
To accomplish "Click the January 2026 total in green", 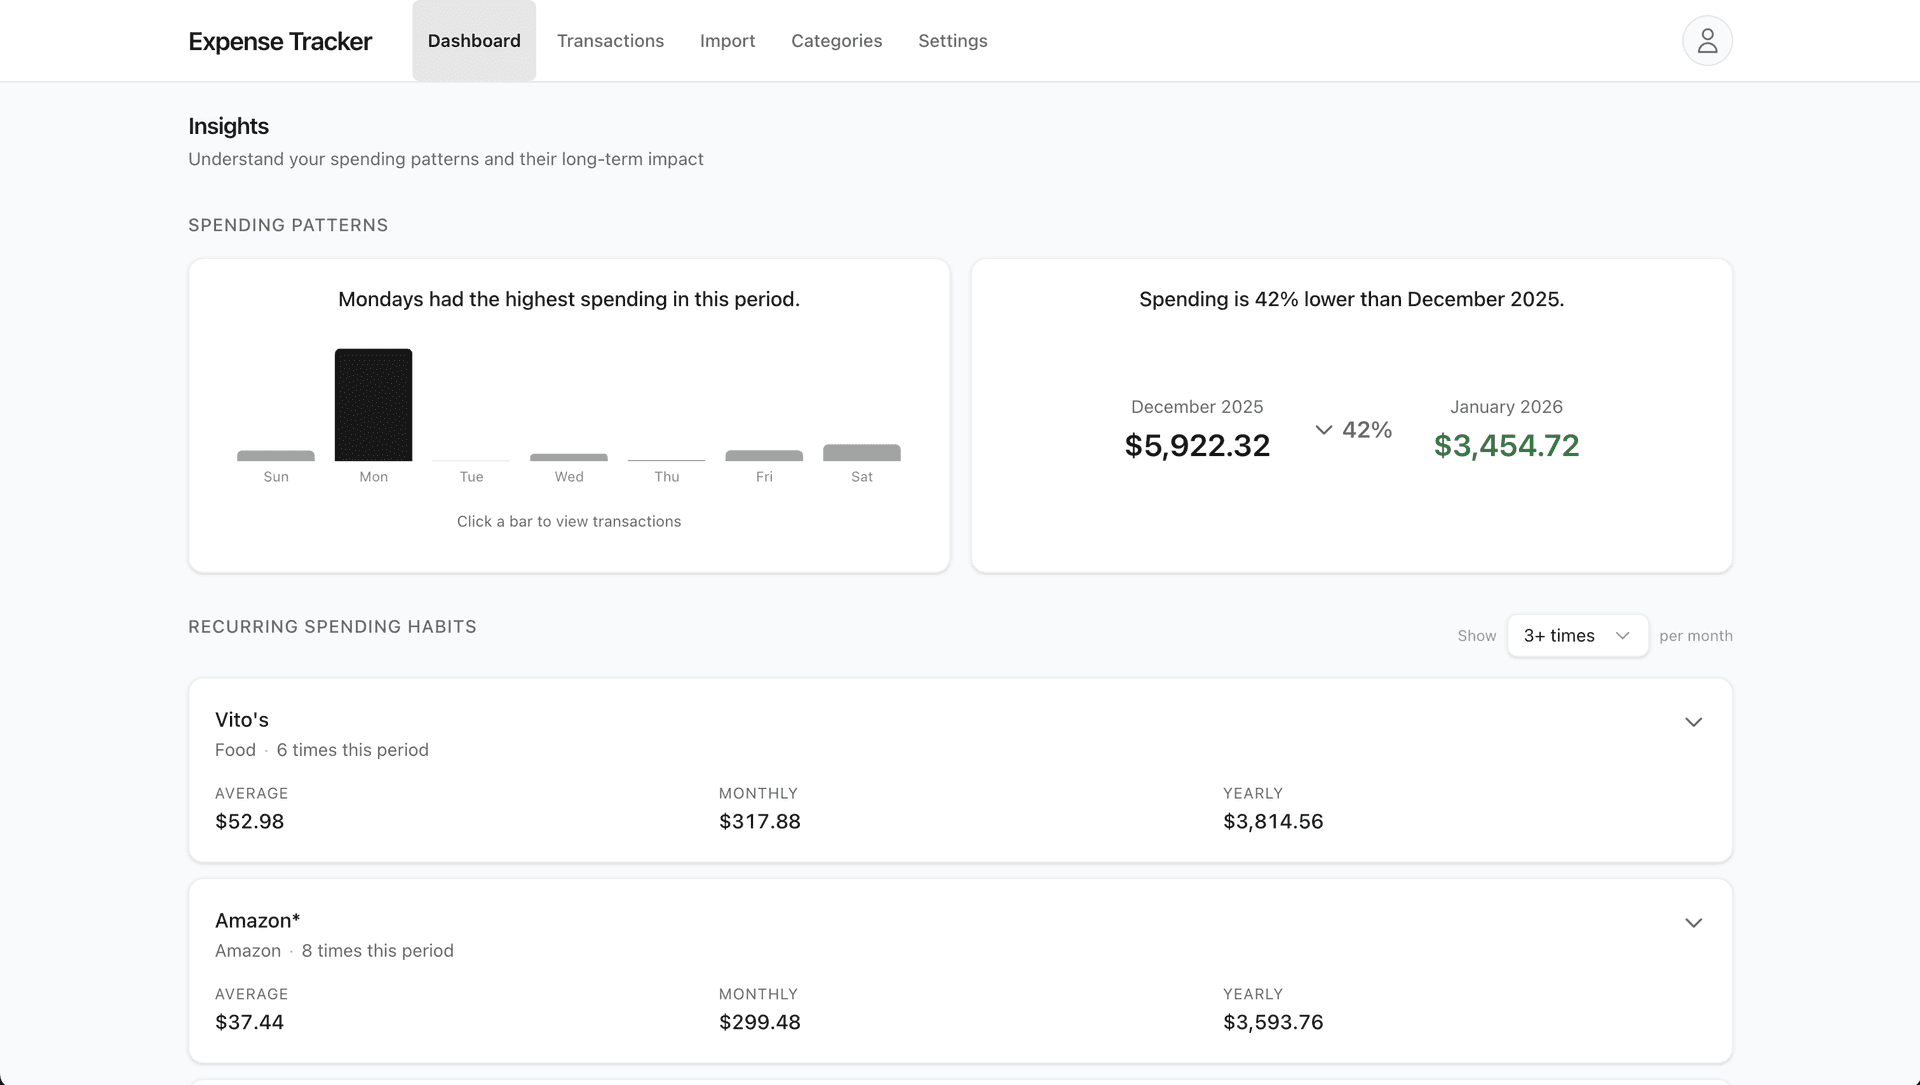I will (1506, 445).
